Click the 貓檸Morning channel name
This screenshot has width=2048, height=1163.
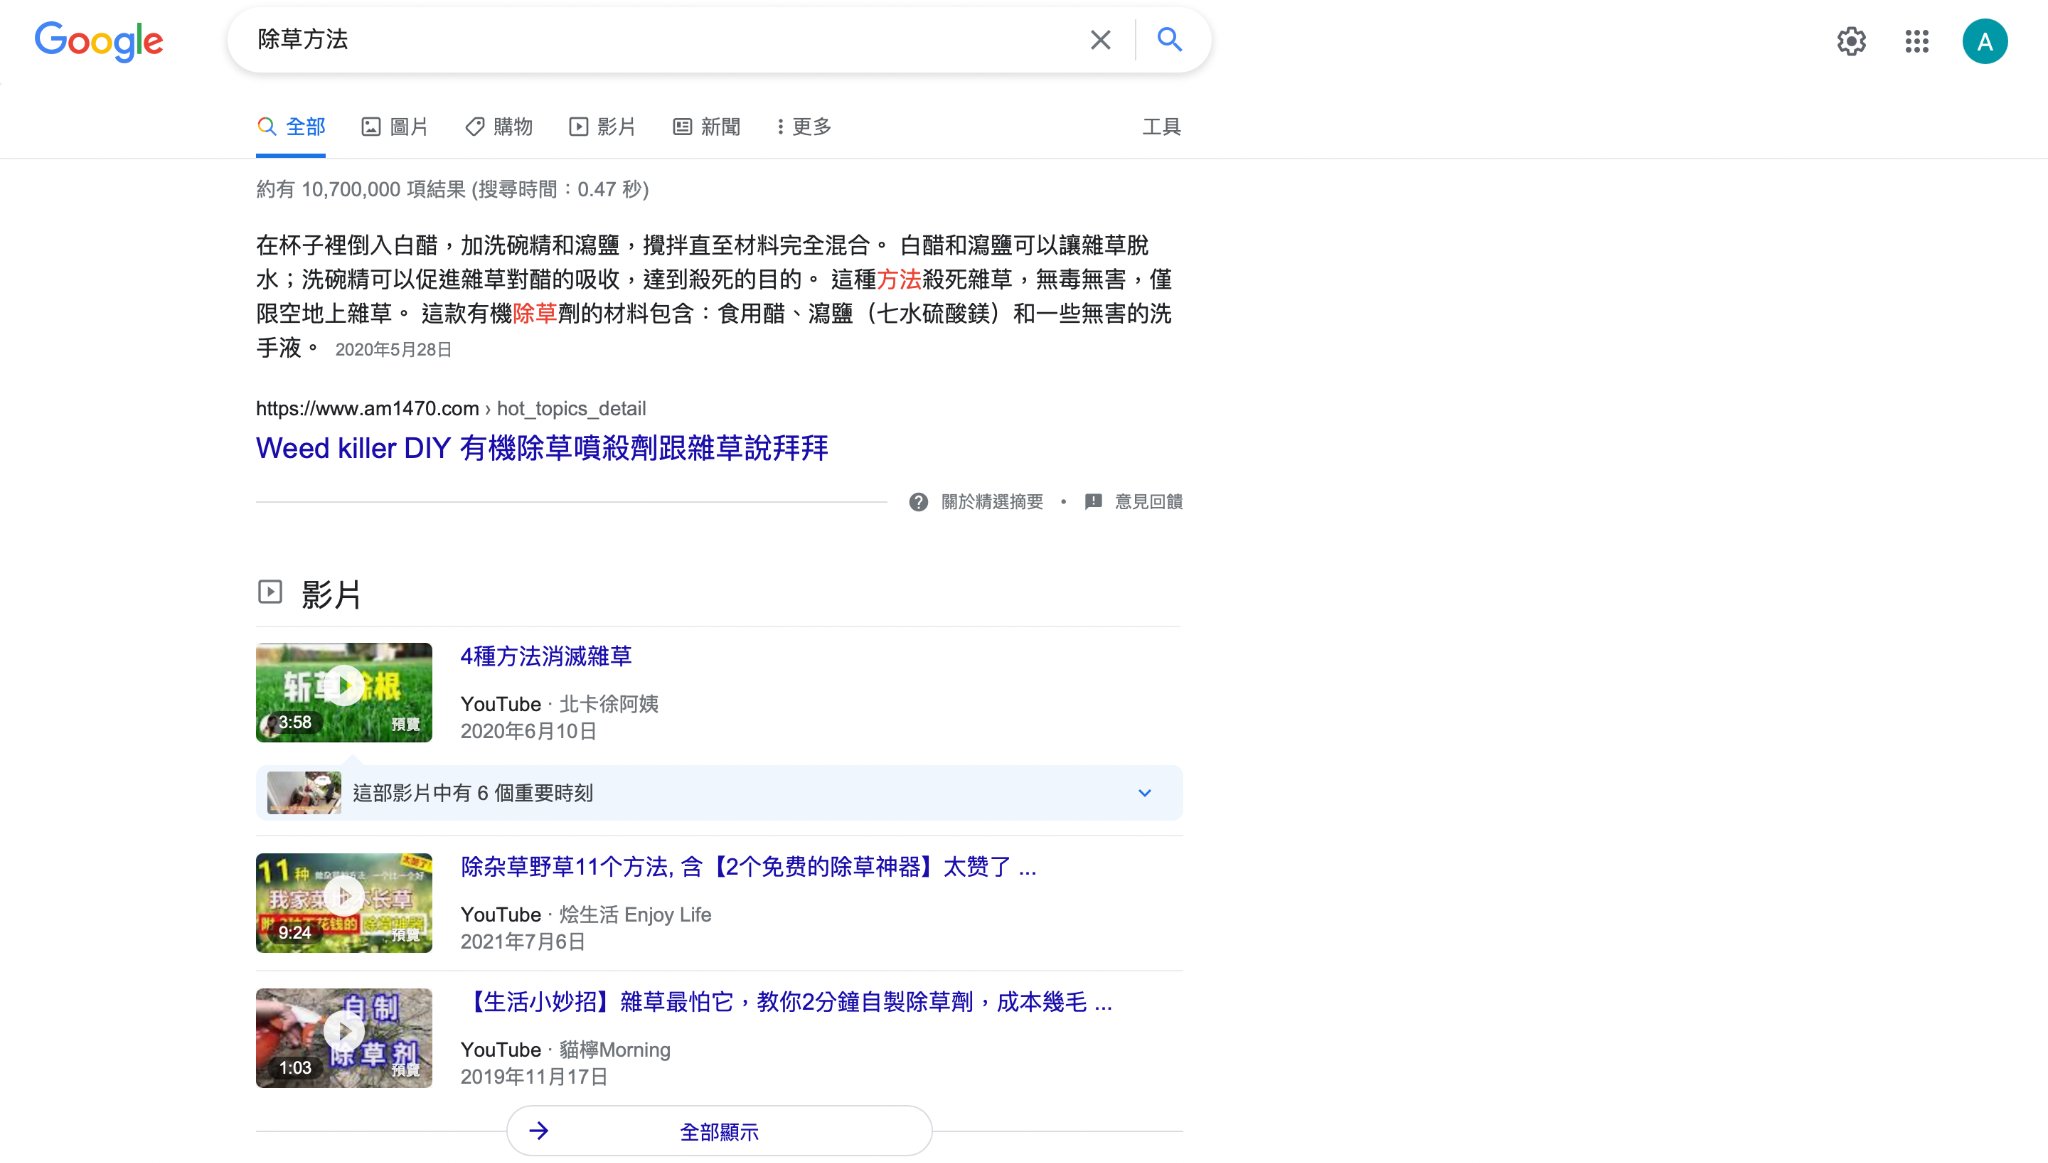click(615, 1050)
